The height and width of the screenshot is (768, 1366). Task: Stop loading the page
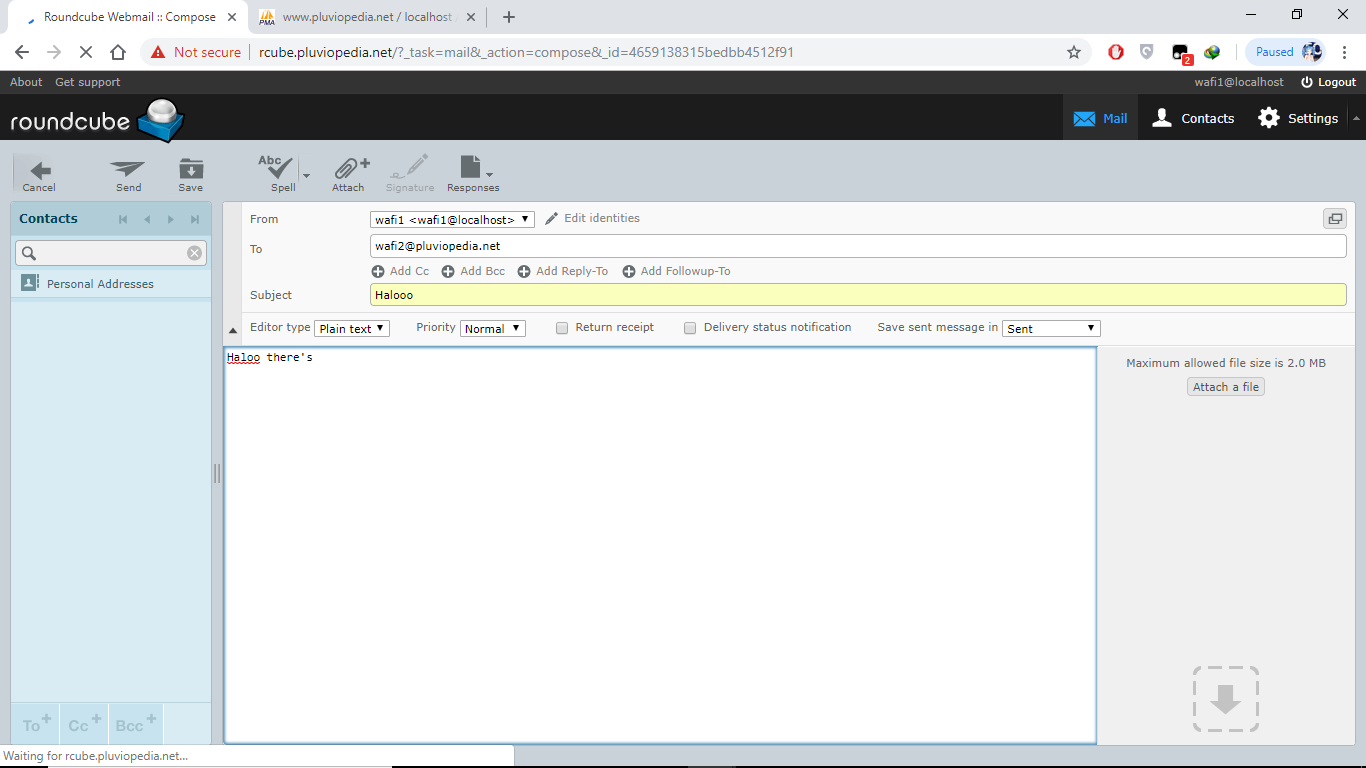pos(86,52)
